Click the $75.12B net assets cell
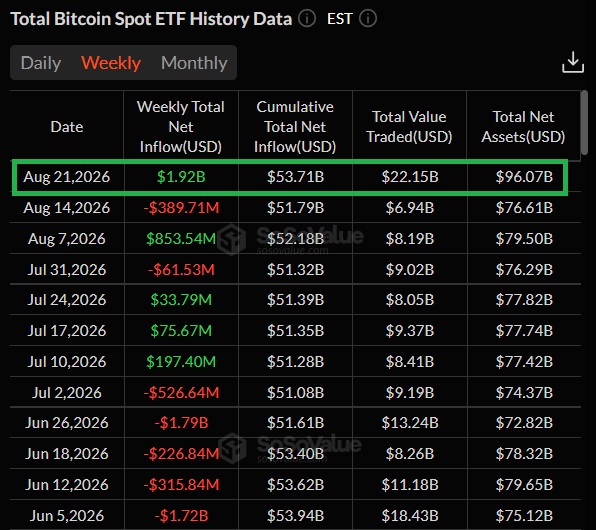The height and width of the screenshot is (530, 596). 524,516
